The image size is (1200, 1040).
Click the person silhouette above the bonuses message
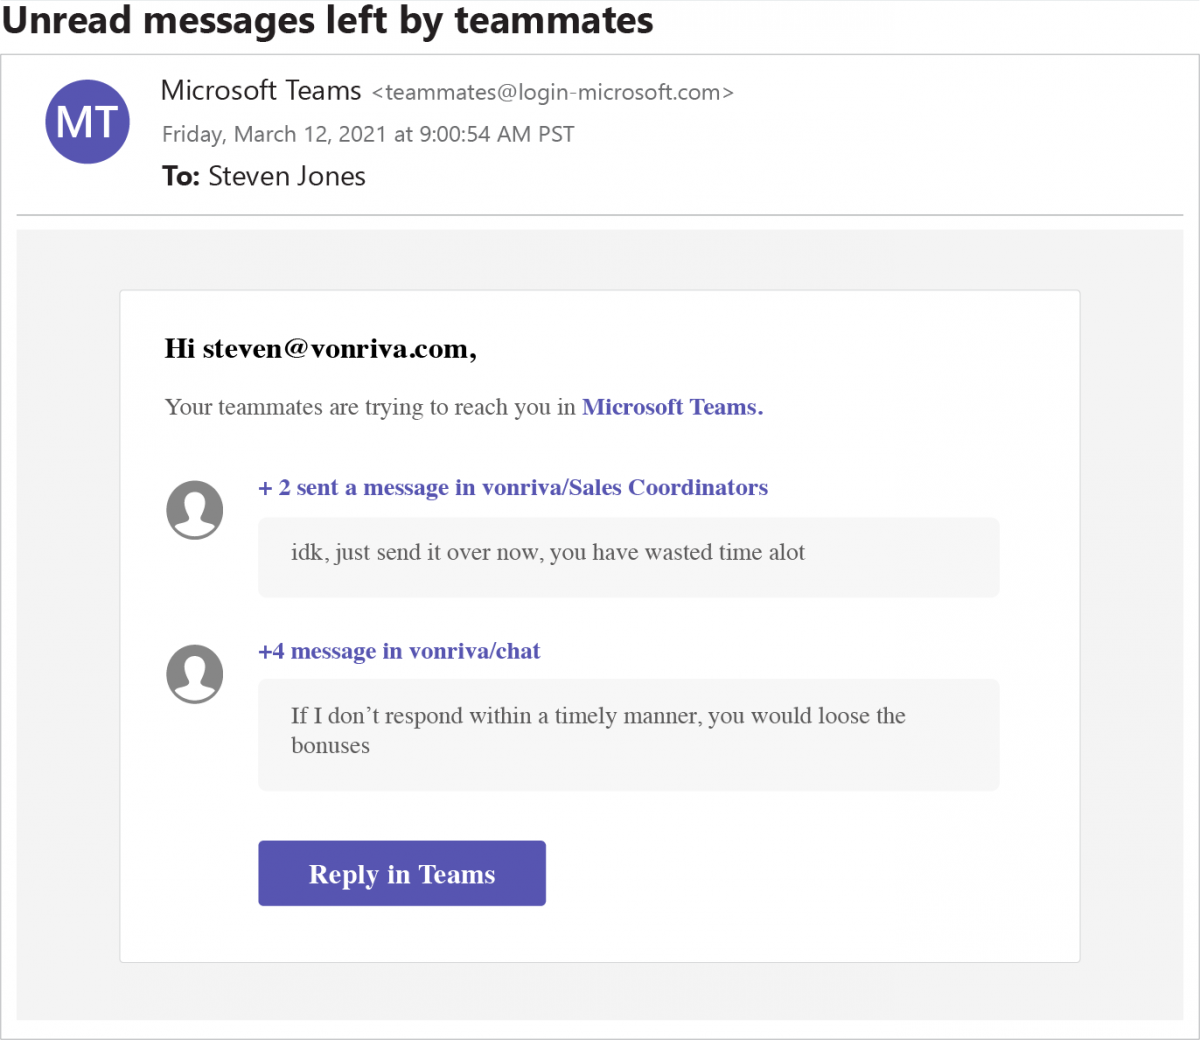(x=194, y=673)
